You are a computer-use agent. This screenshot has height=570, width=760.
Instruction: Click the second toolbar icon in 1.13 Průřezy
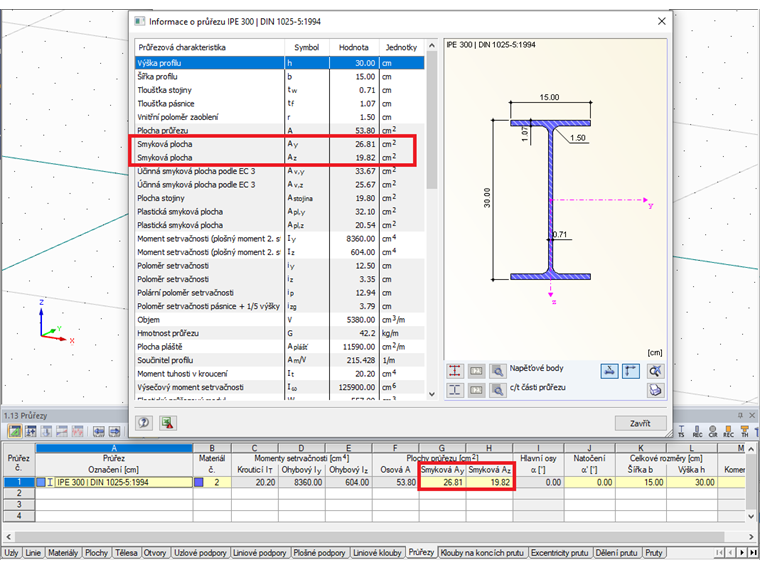tap(31, 431)
